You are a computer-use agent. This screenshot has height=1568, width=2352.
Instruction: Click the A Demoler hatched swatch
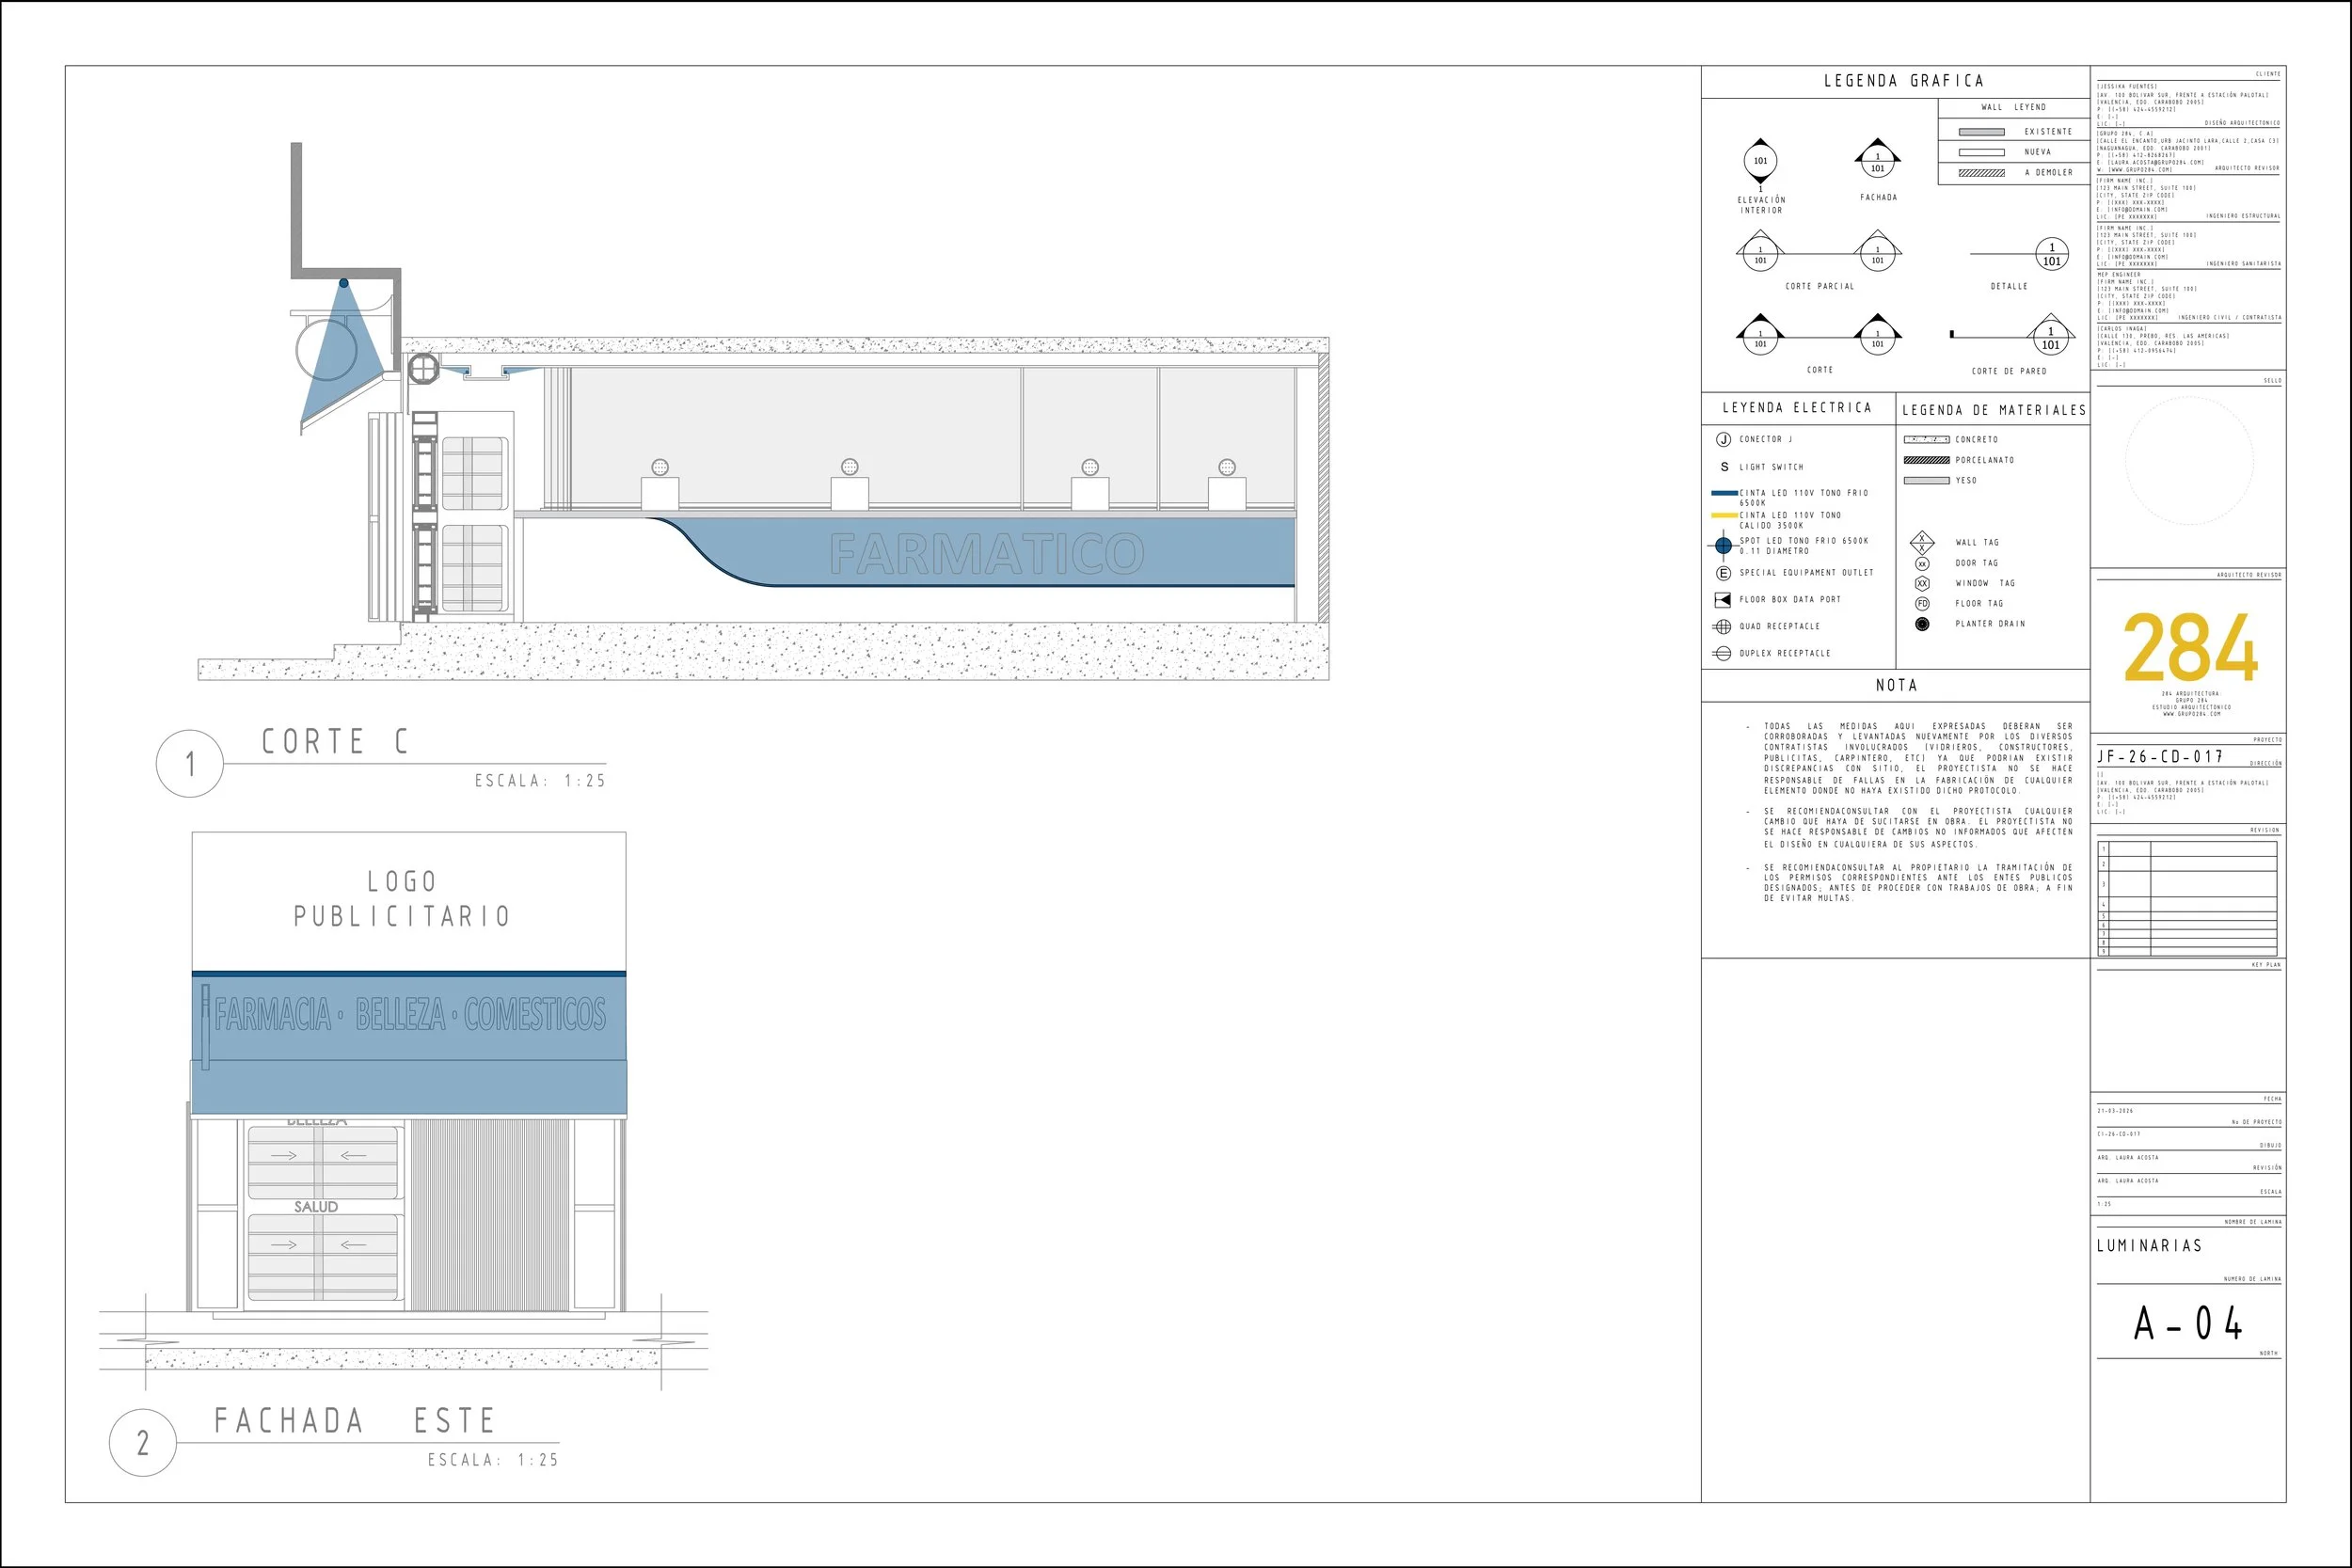(1981, 173)
